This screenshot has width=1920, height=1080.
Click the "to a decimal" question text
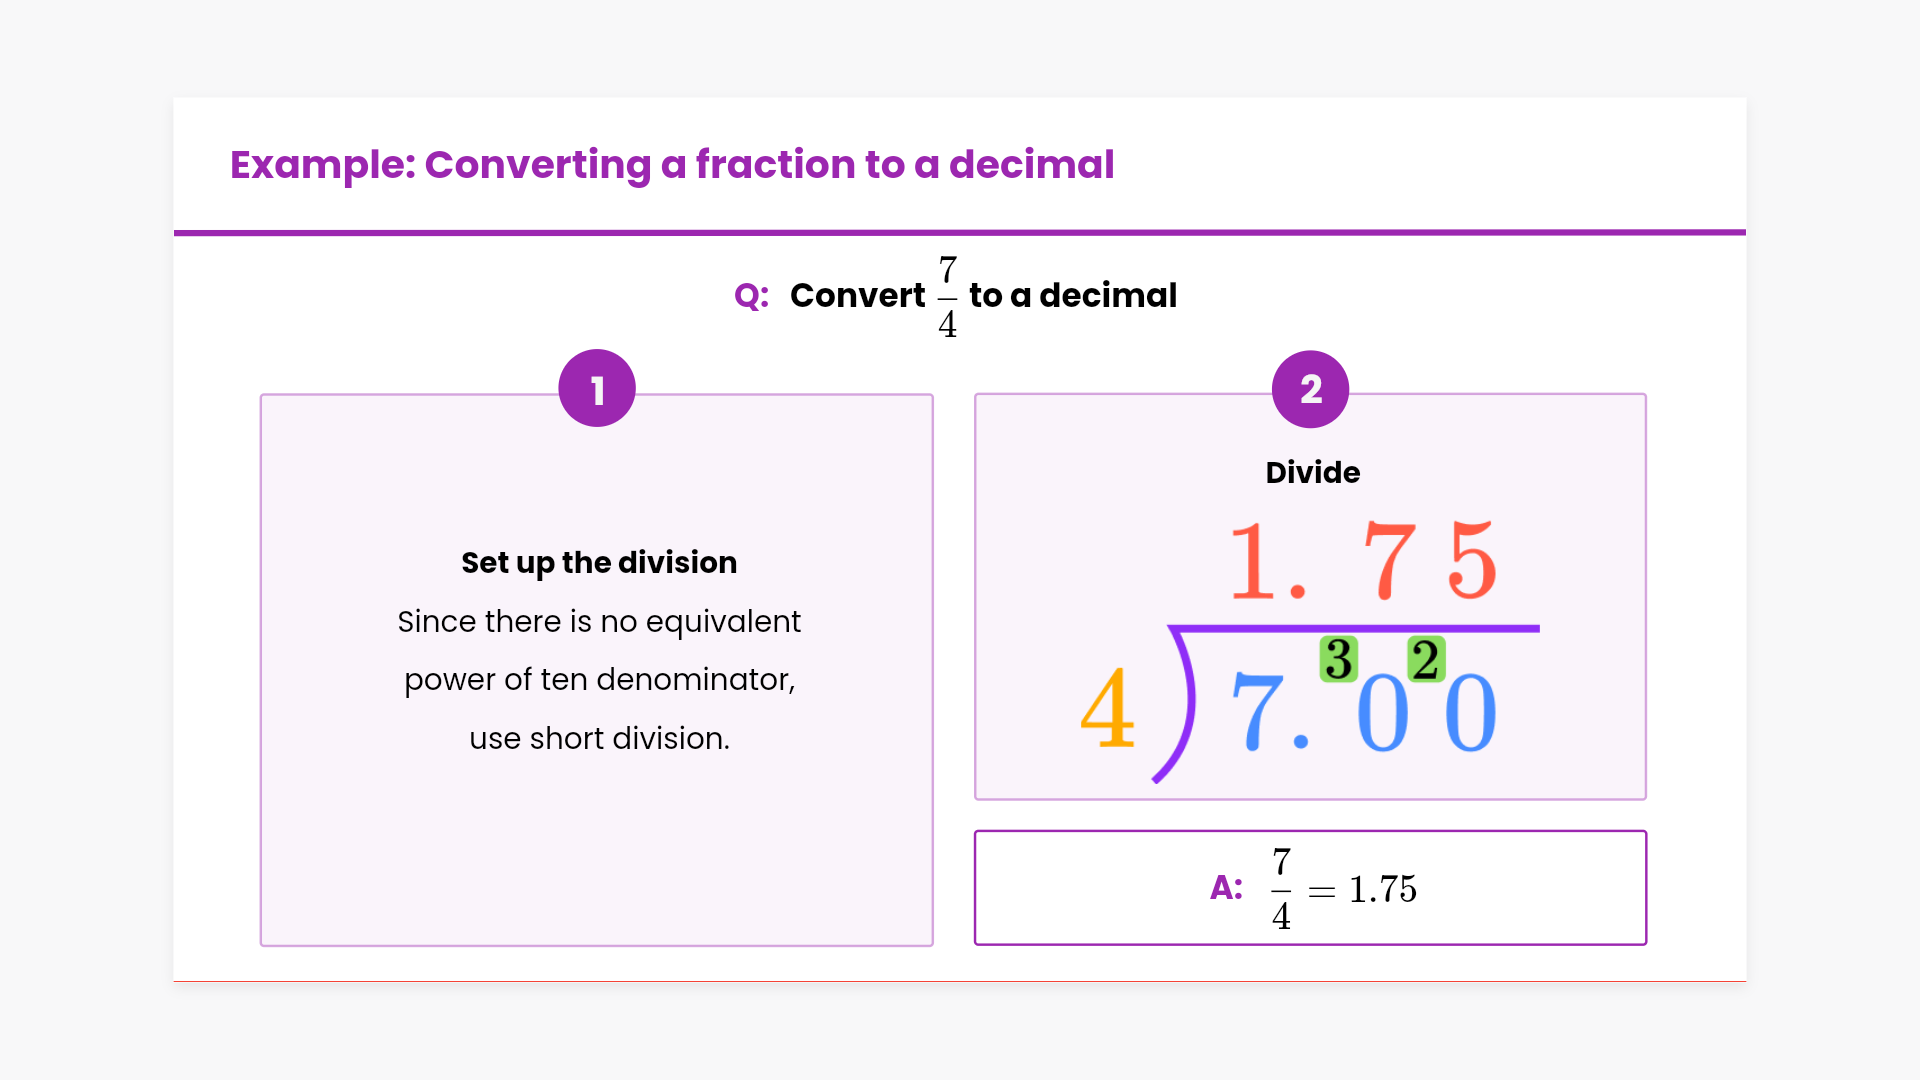coord(1073,296)
